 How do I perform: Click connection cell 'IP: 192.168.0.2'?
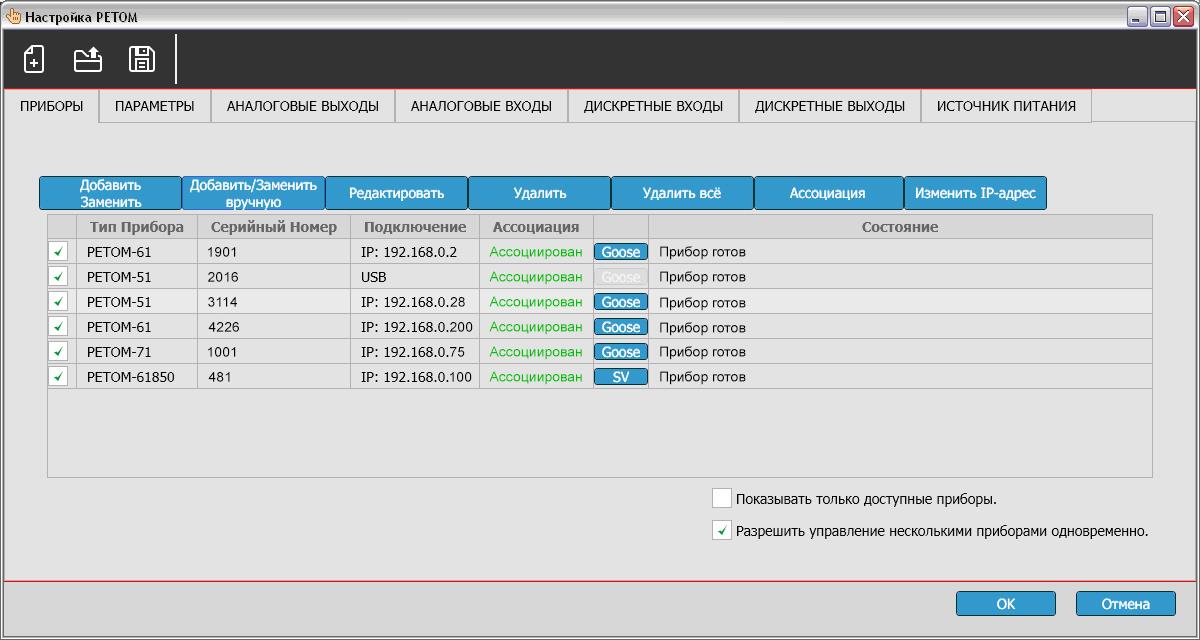(x=415, y=252)
